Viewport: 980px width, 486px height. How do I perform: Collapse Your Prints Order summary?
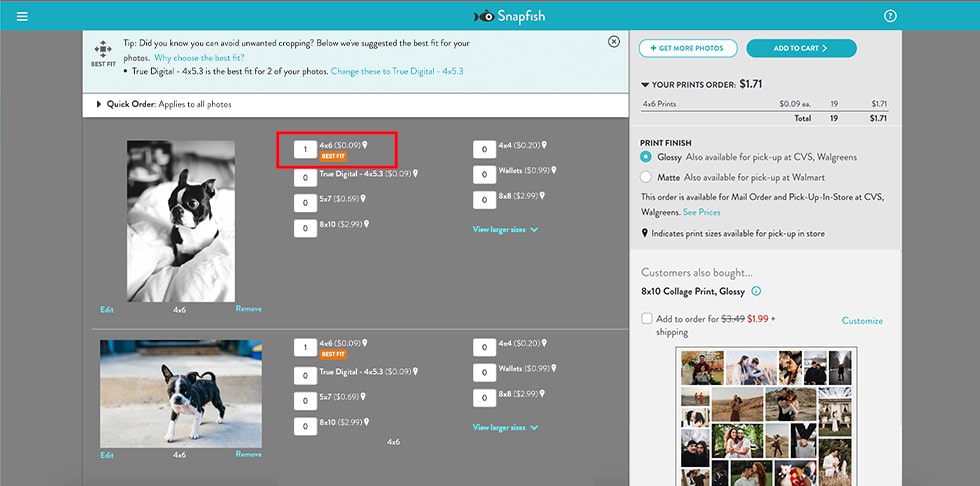[x=645, y=84]
